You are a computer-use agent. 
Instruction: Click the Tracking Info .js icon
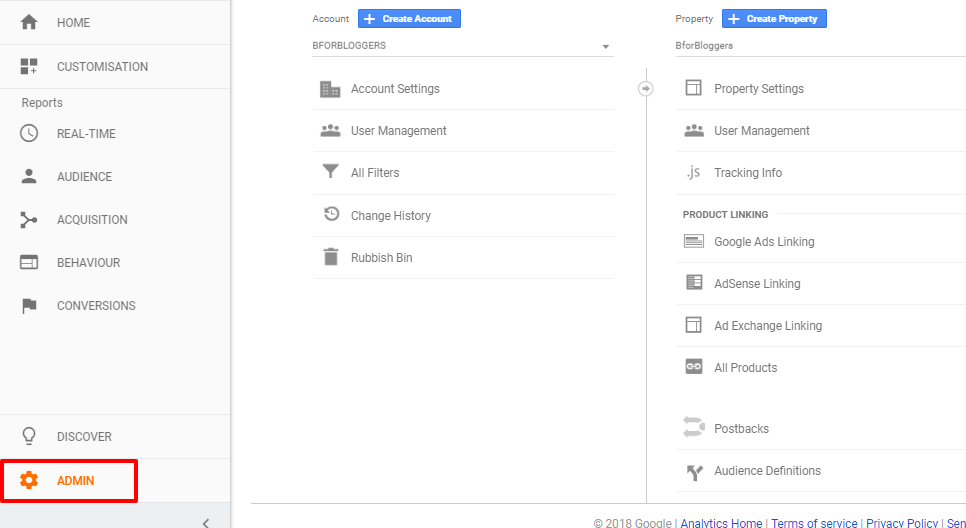click(x=694, y=173)
